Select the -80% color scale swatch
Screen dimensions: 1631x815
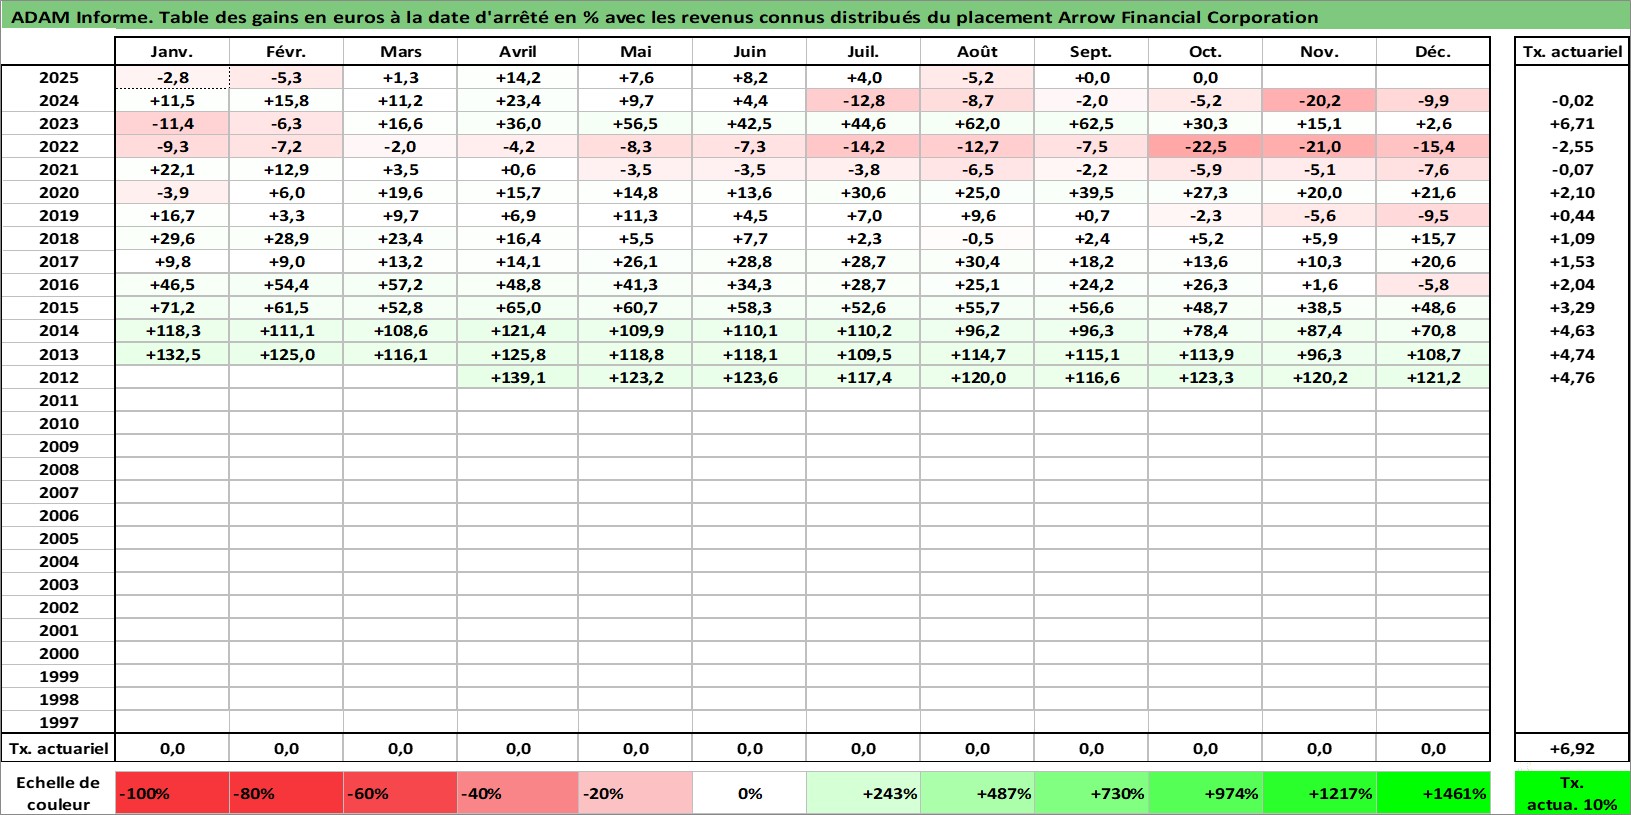286,793
